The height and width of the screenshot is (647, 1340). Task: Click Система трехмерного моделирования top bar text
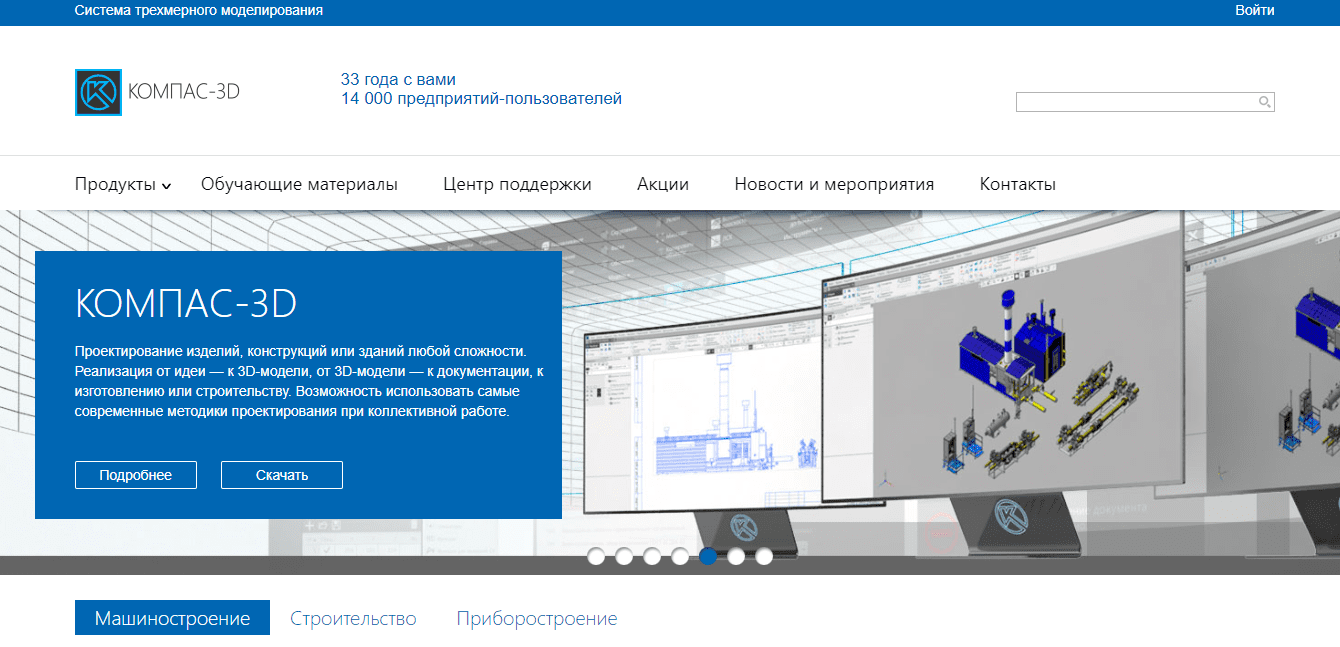tap(199, 11)
